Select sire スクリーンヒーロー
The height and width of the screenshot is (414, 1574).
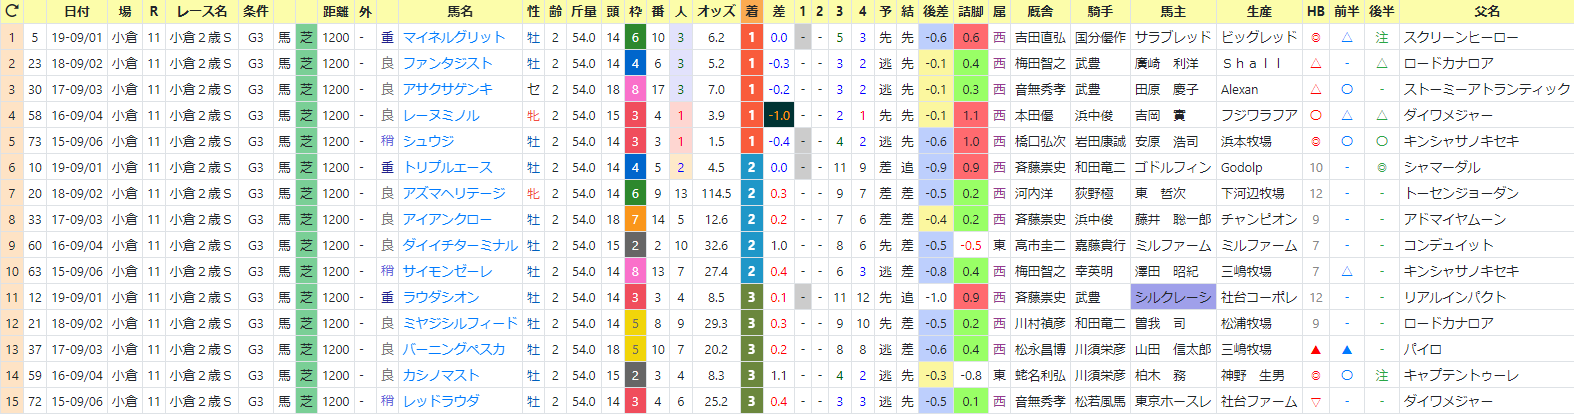1461,37
